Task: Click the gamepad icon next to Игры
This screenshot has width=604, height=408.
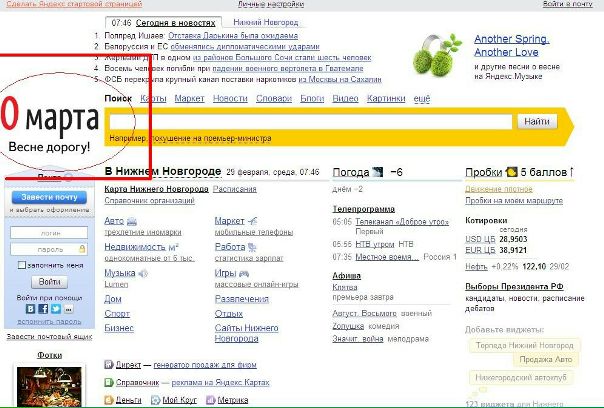Action: pos(244,274)
